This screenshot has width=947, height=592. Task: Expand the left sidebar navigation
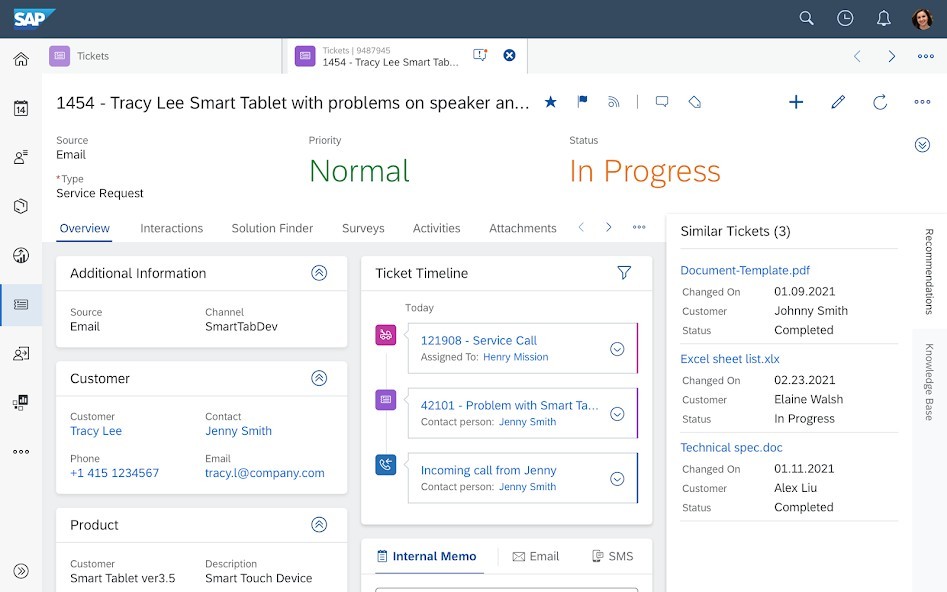21,571
